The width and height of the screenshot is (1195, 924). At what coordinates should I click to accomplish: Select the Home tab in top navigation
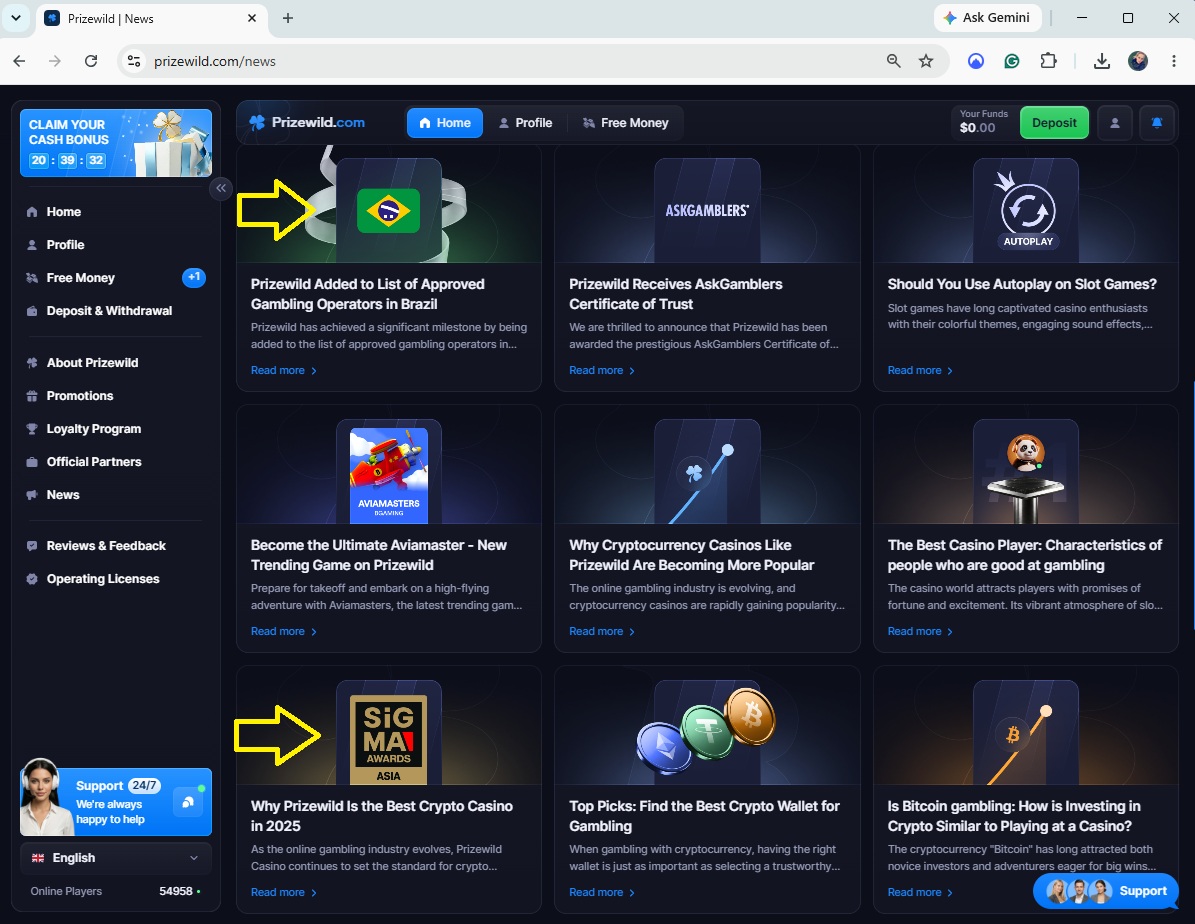[445, 123]
